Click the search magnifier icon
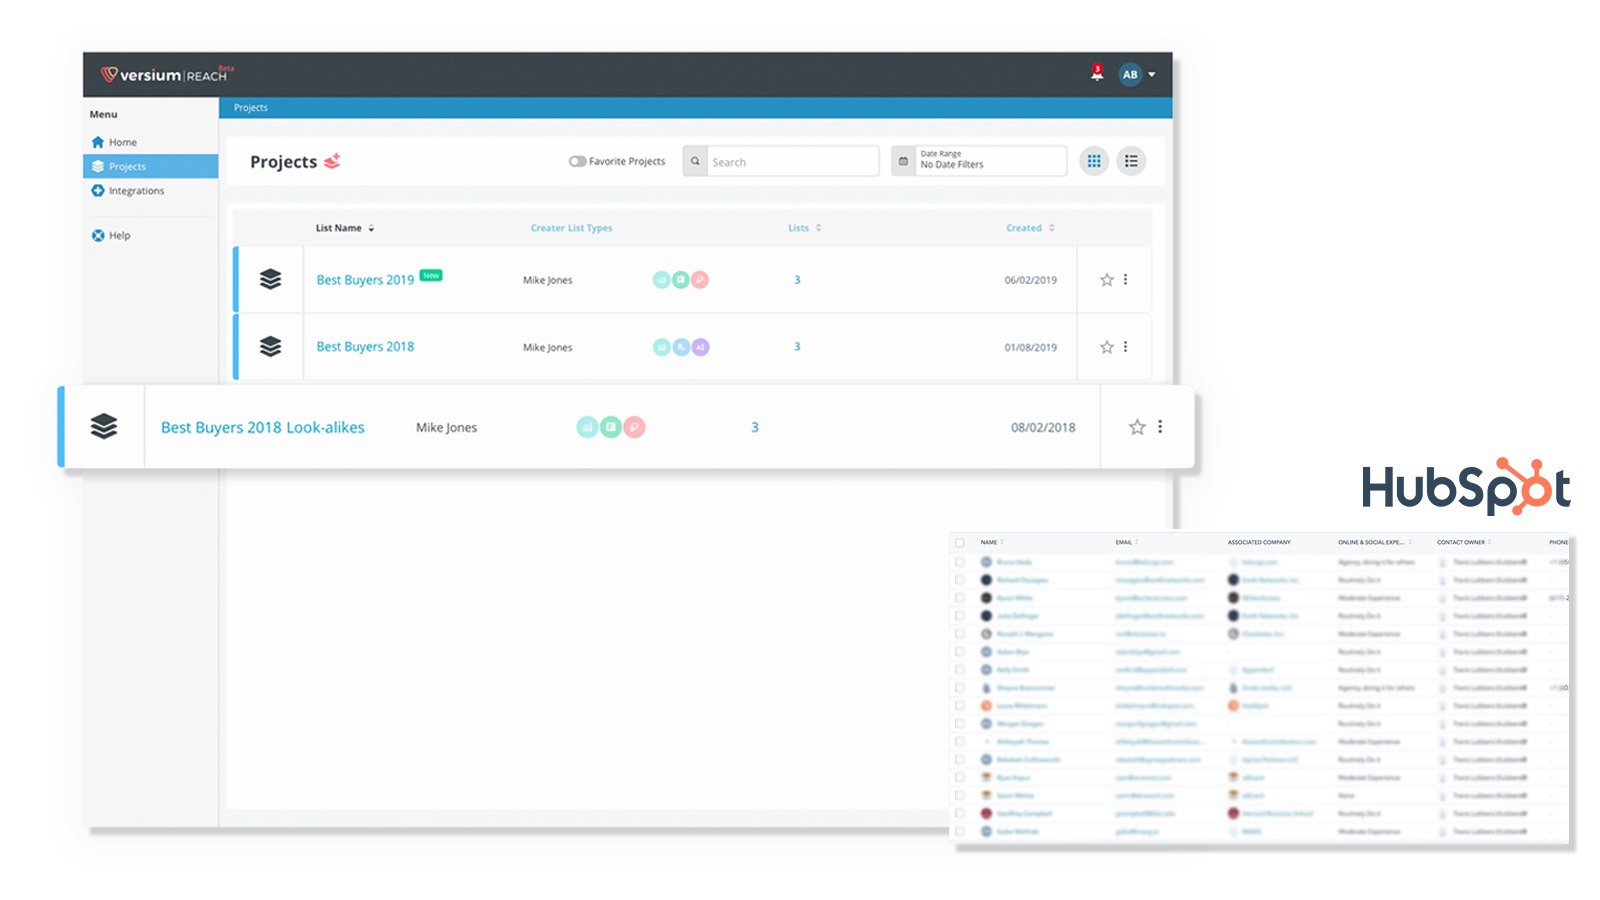 click(695, 161)
